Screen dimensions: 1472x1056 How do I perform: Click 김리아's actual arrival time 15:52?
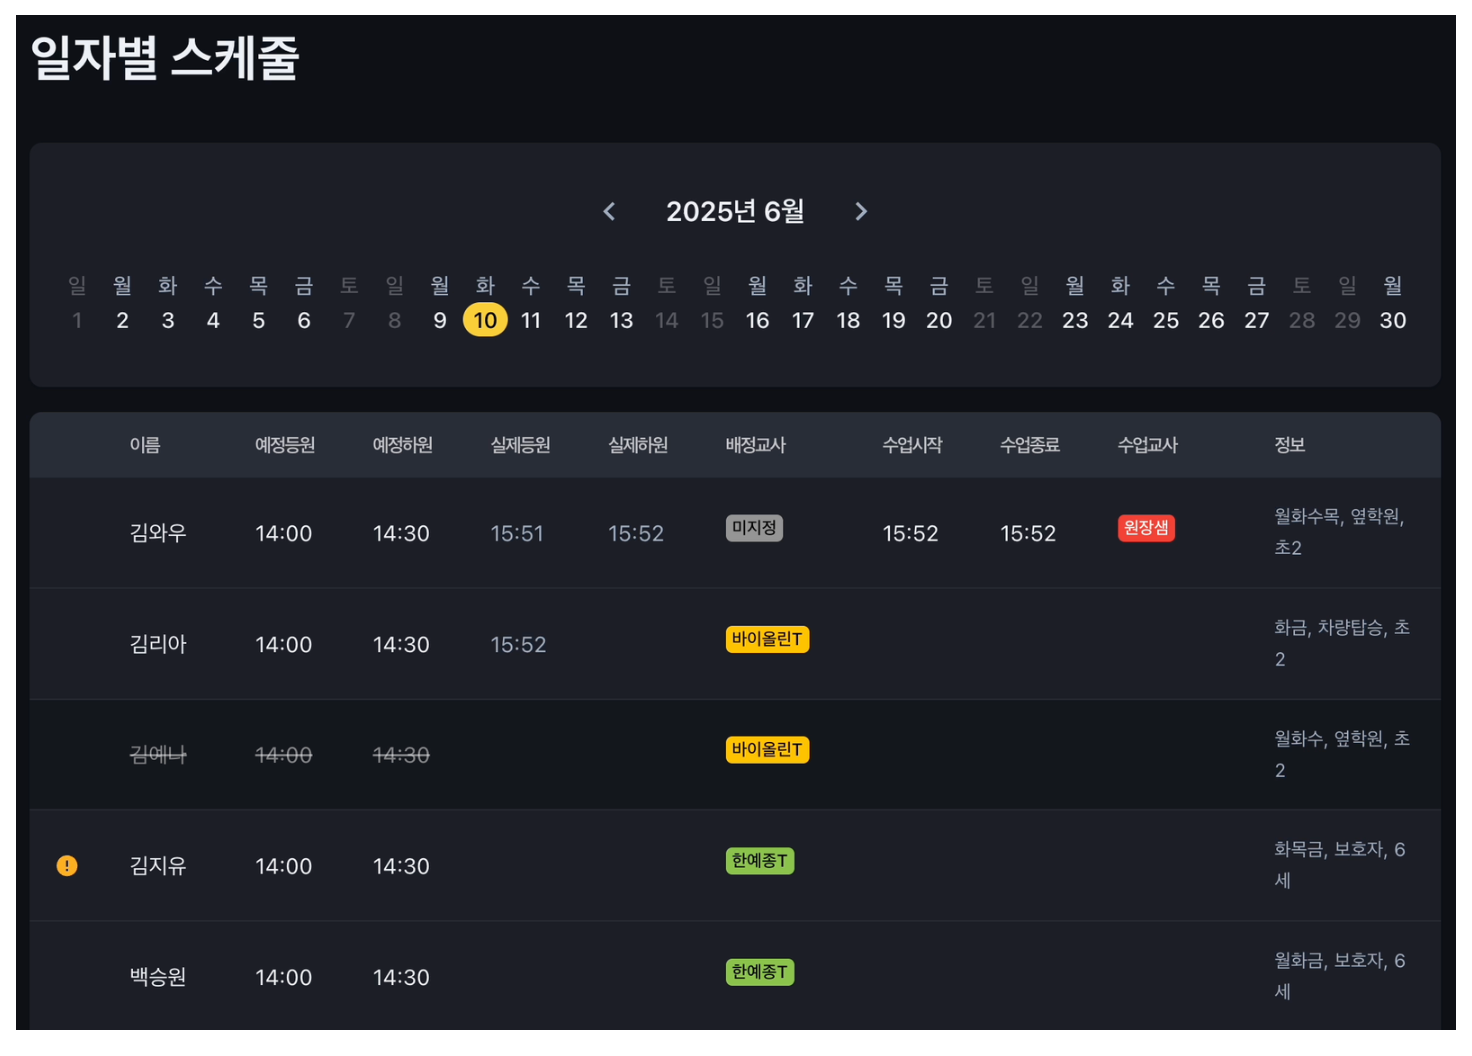point(518,645)
